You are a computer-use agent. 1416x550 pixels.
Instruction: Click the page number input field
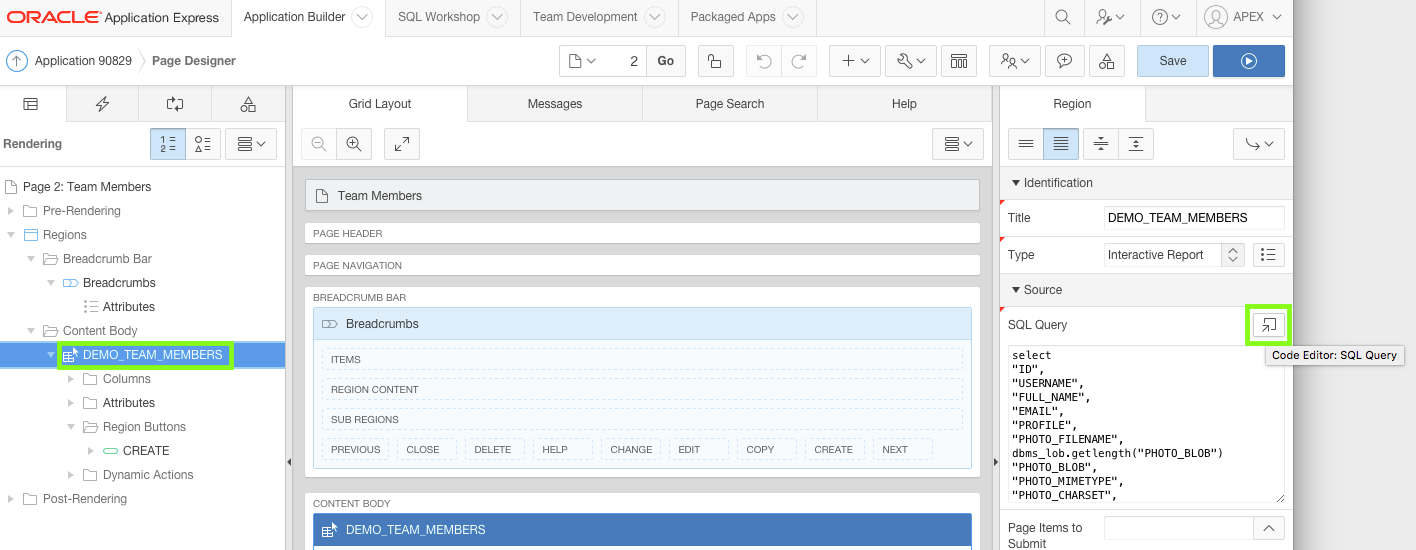pyautogui.click(x=626, y=61)
